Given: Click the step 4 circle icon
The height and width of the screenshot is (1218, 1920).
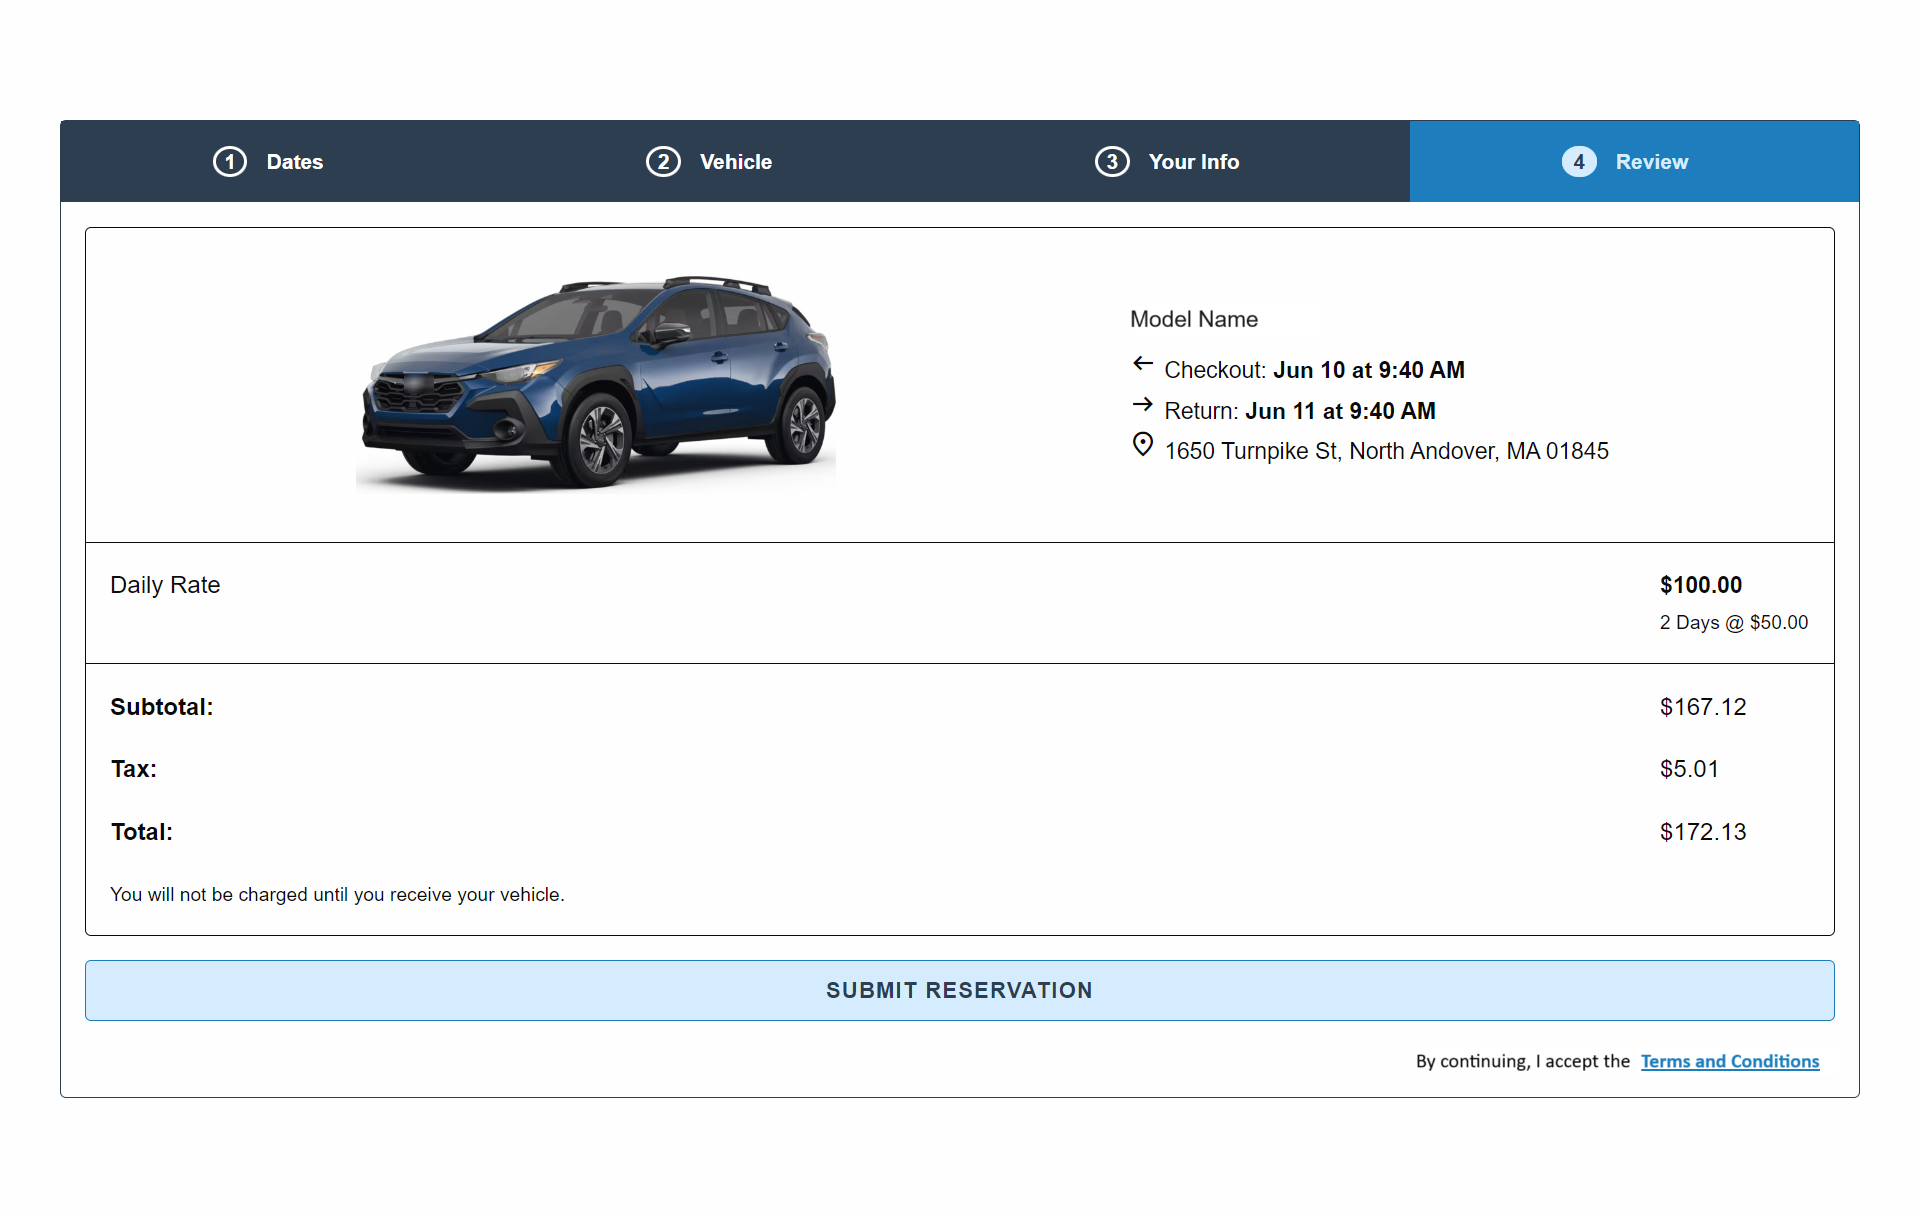Looking at the screenshot, I should [x=1579, y=162].
